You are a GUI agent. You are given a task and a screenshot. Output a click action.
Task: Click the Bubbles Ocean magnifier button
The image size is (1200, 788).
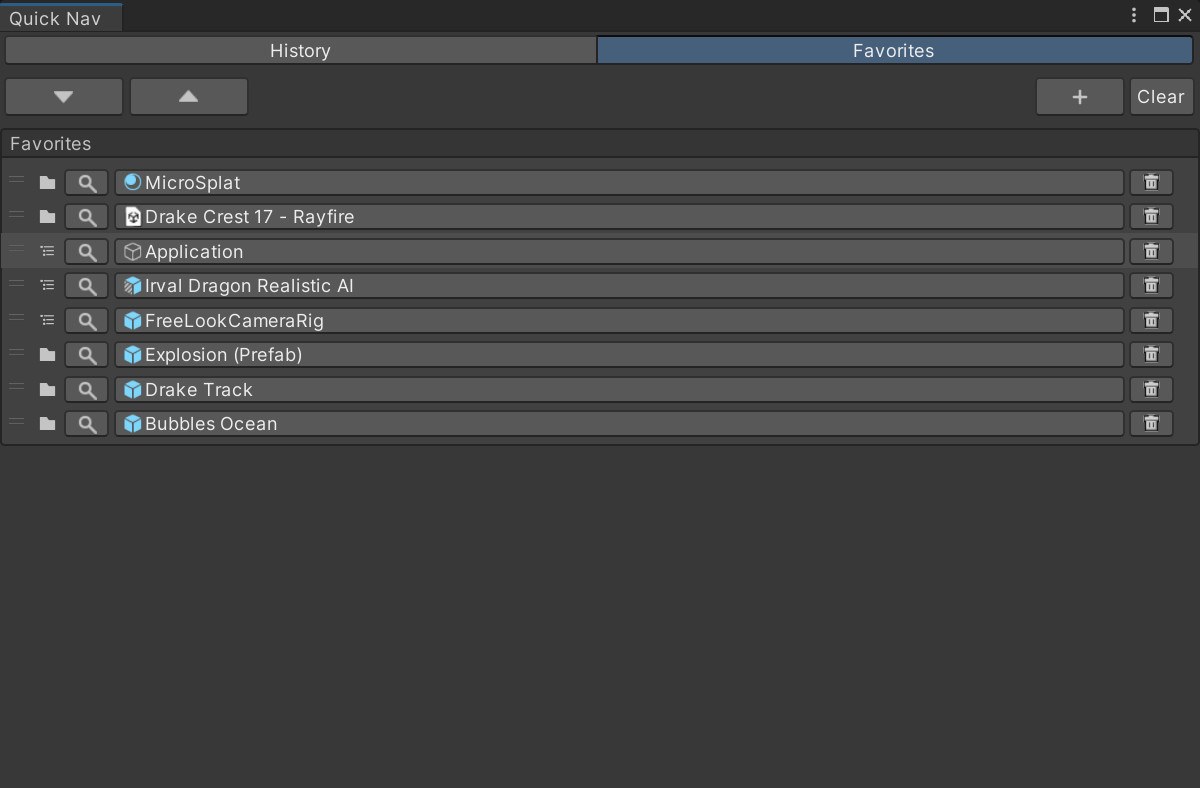pos(87,424)
